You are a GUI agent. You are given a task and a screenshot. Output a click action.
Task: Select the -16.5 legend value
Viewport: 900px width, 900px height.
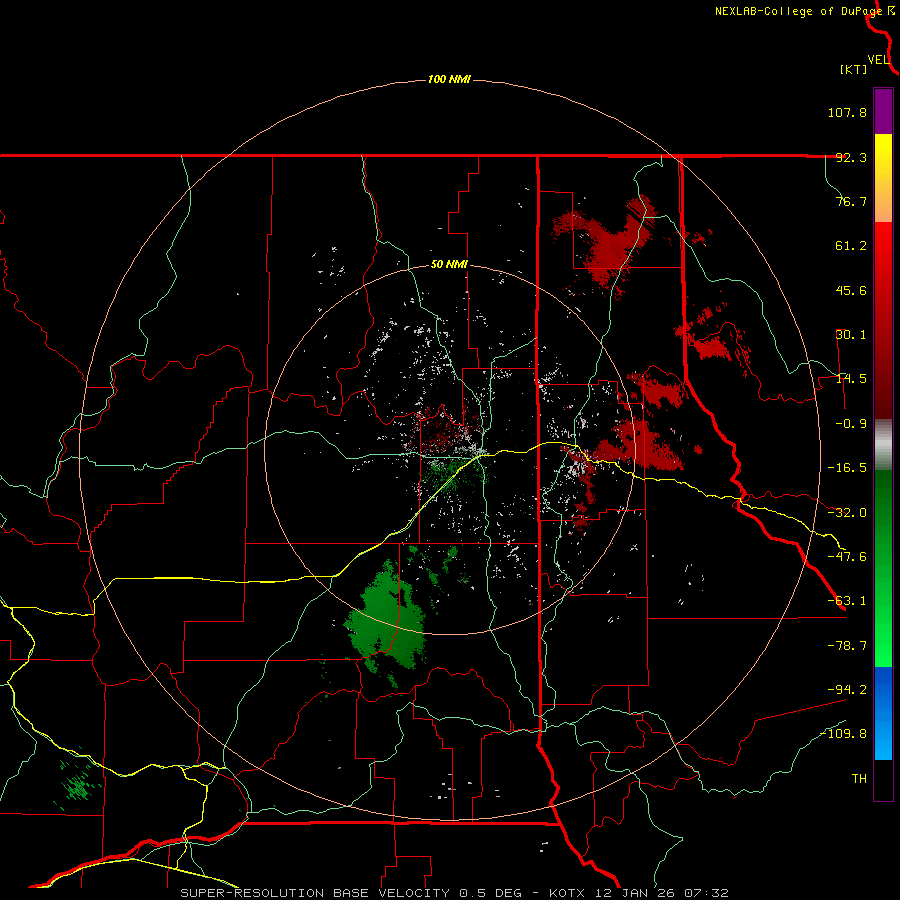[847, 468]
